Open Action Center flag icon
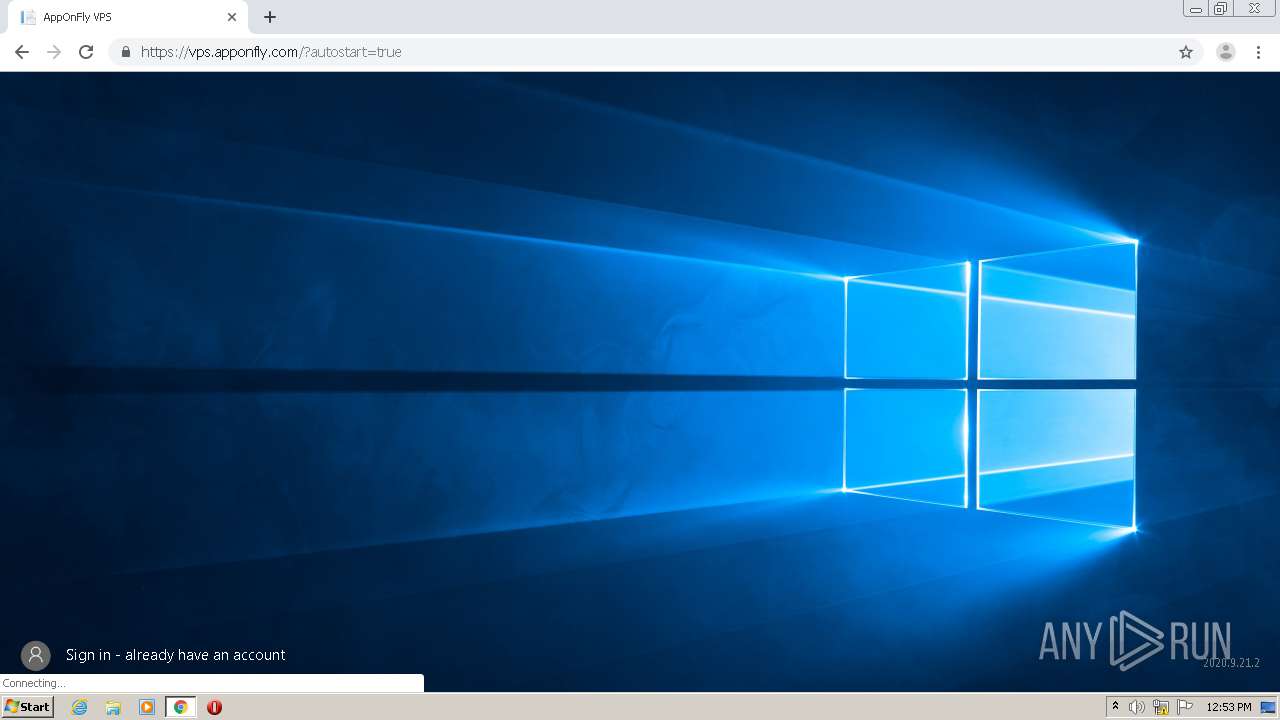The image size is (1280, 720). 1185,707
